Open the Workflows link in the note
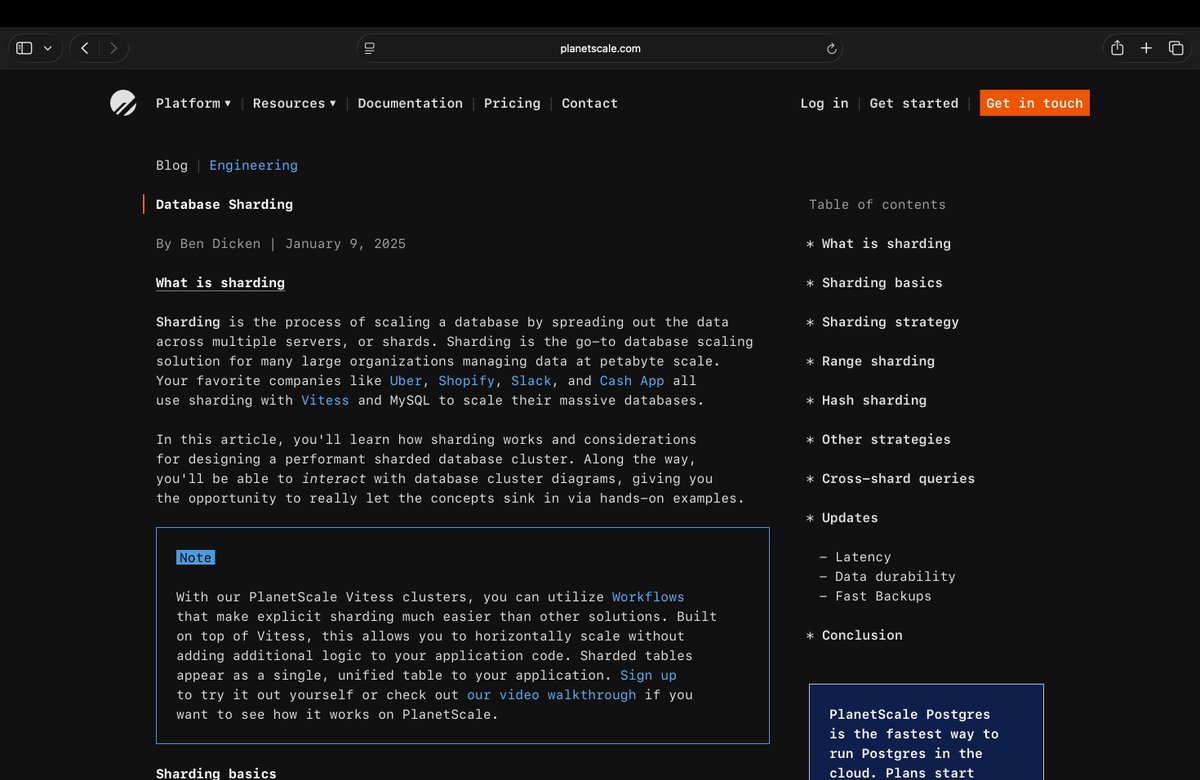The image size is (1200, 780). 648,597
